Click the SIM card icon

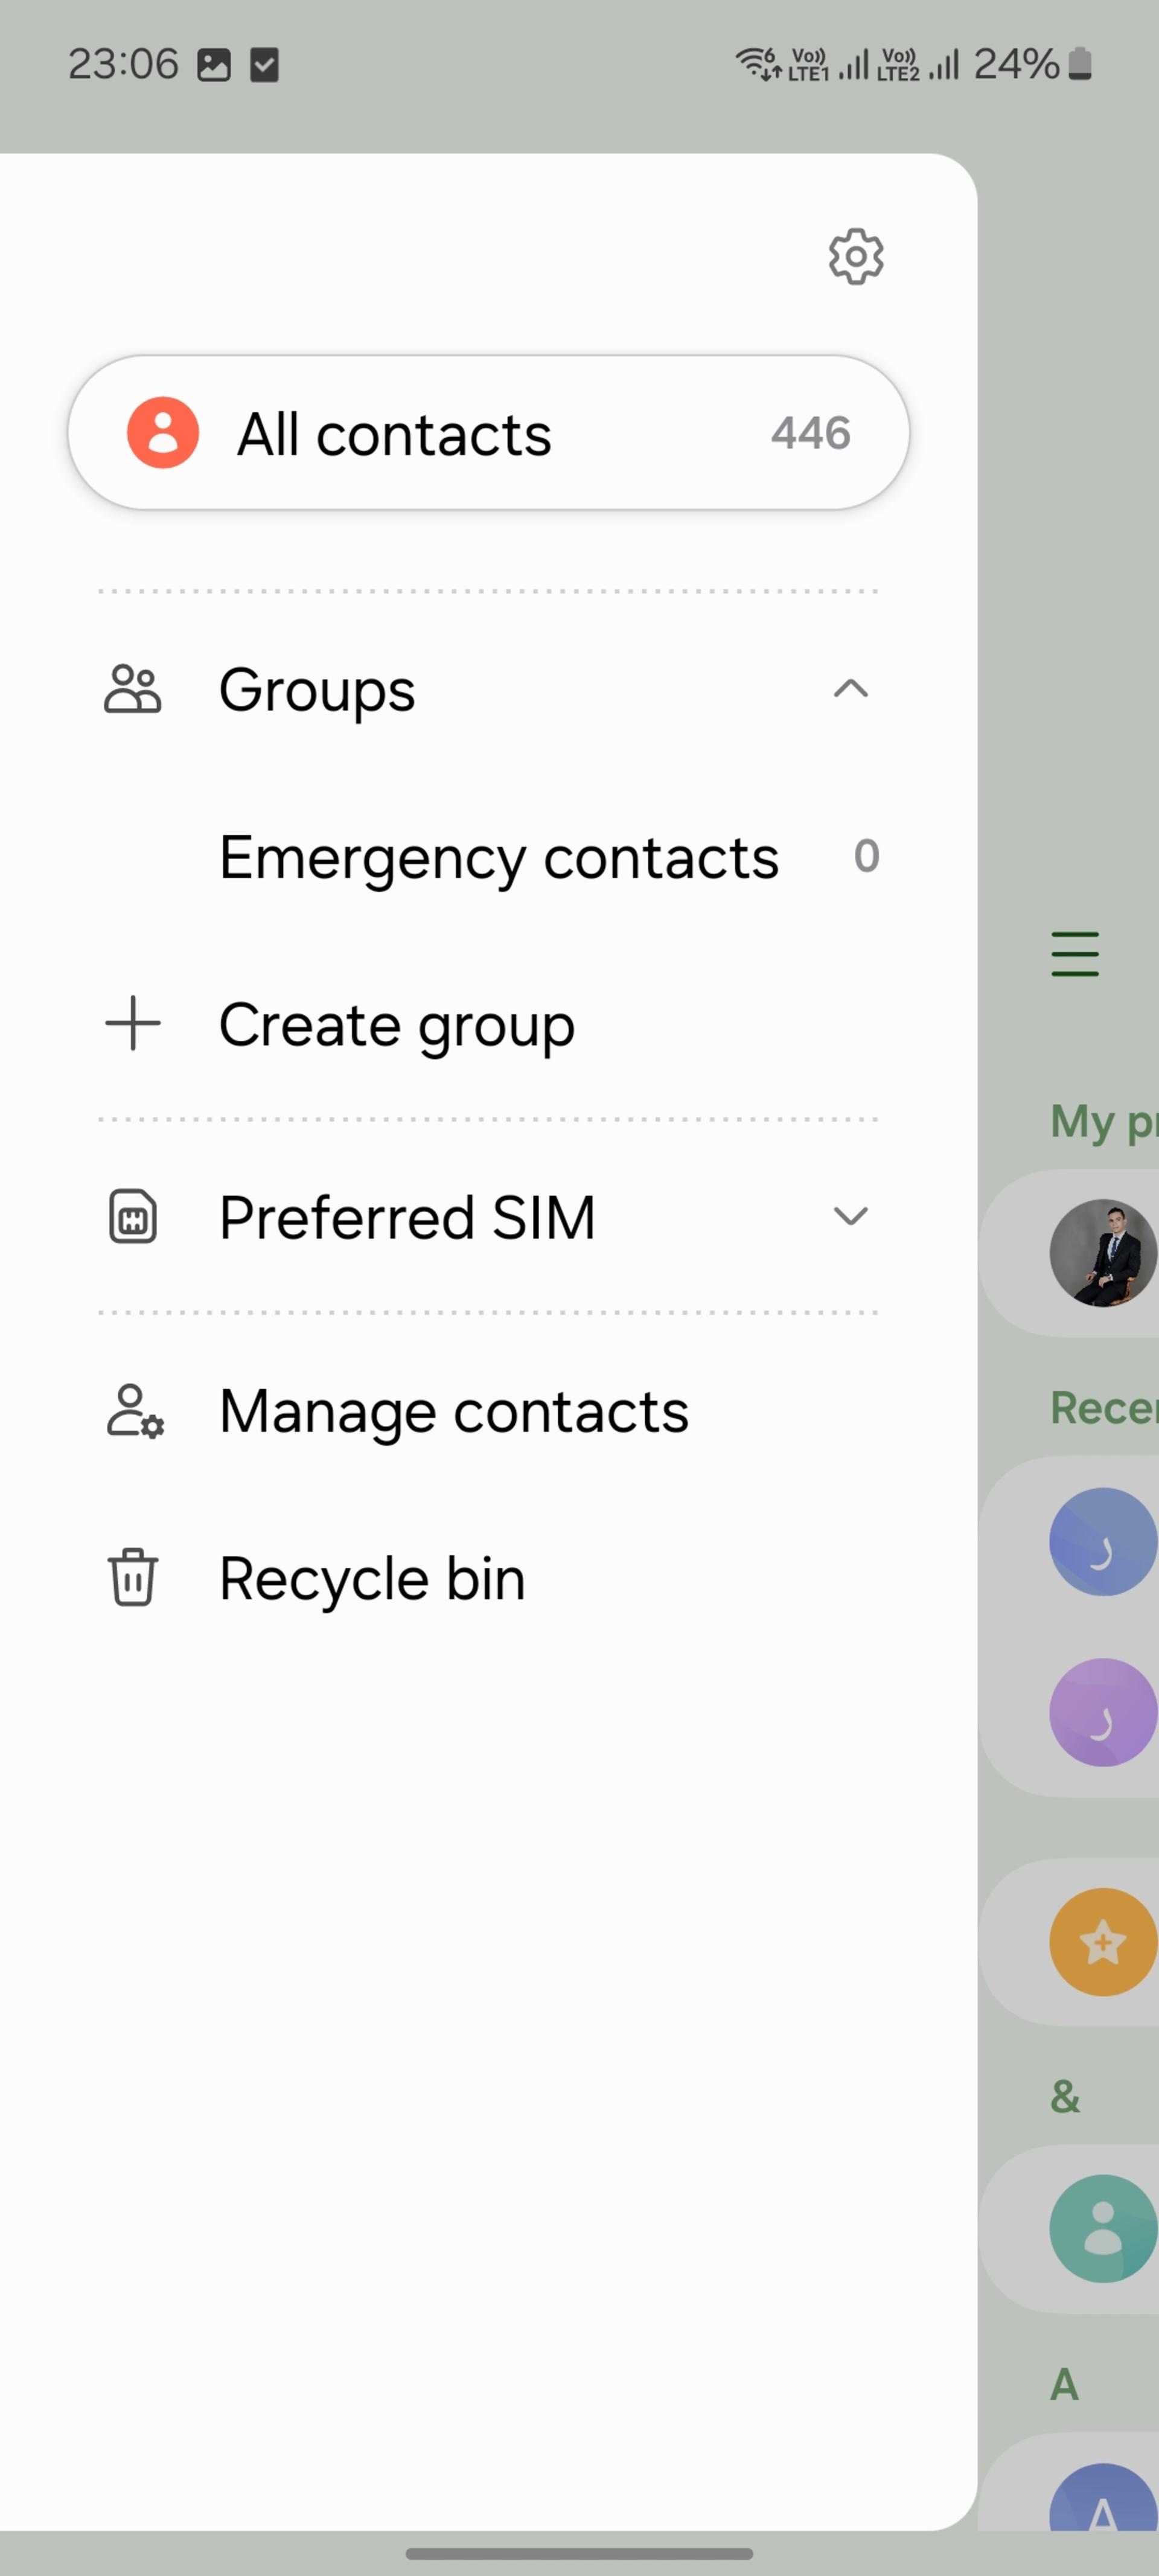point(133,1217)
